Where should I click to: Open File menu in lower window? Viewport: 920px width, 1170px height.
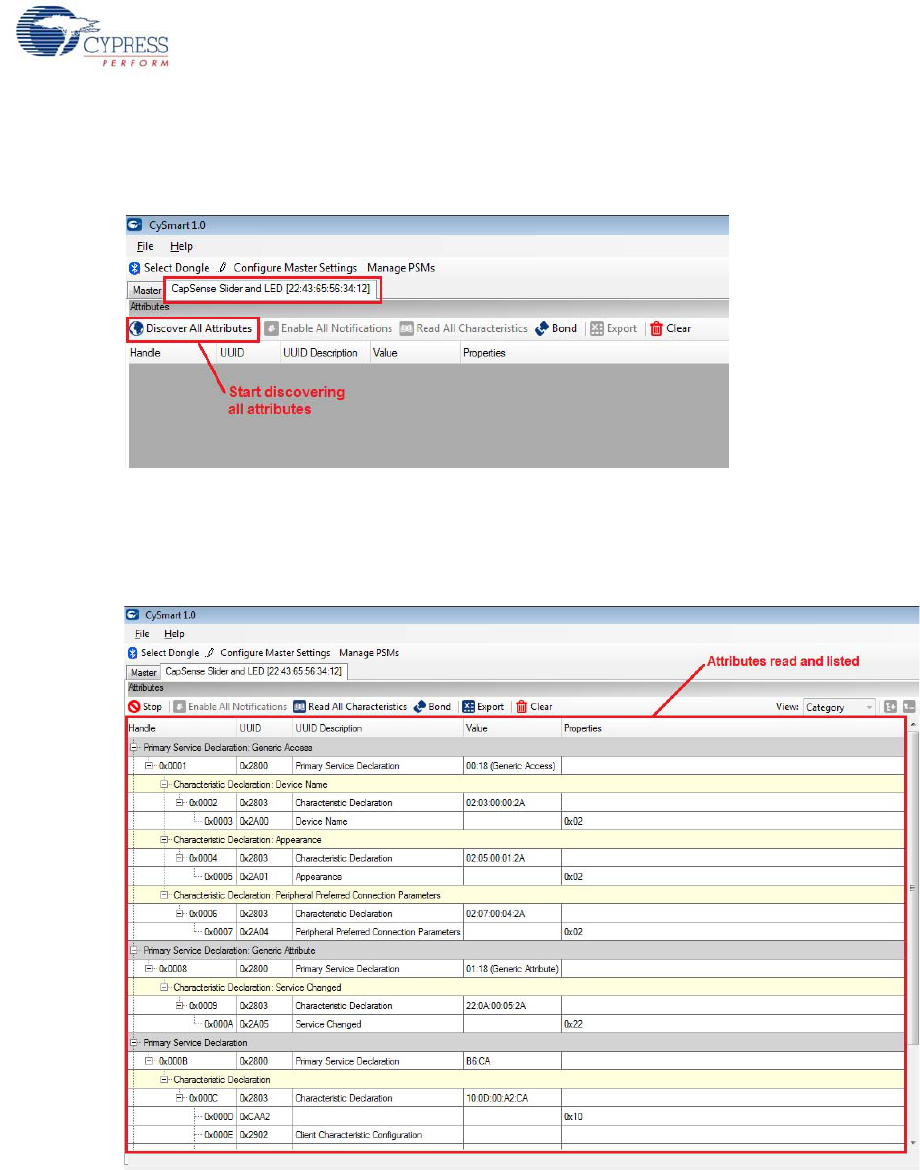[142, 634]
